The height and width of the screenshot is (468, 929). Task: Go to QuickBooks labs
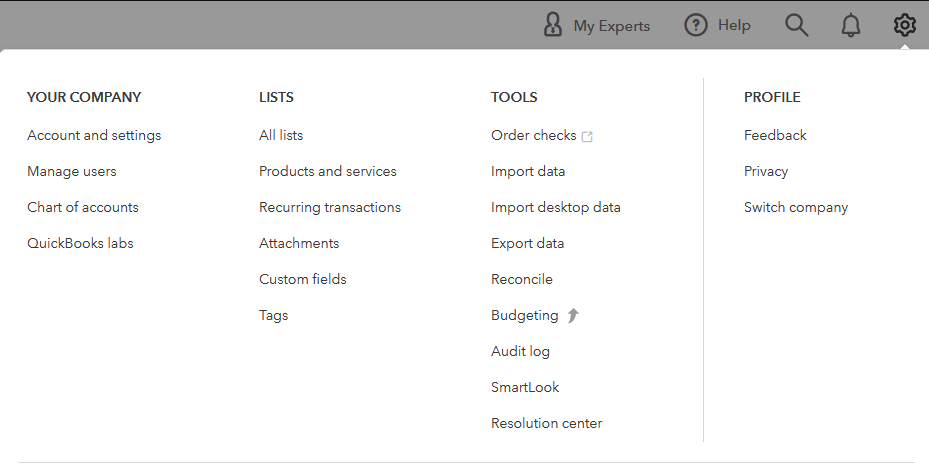pyautogui.click(x=81, y=243)
